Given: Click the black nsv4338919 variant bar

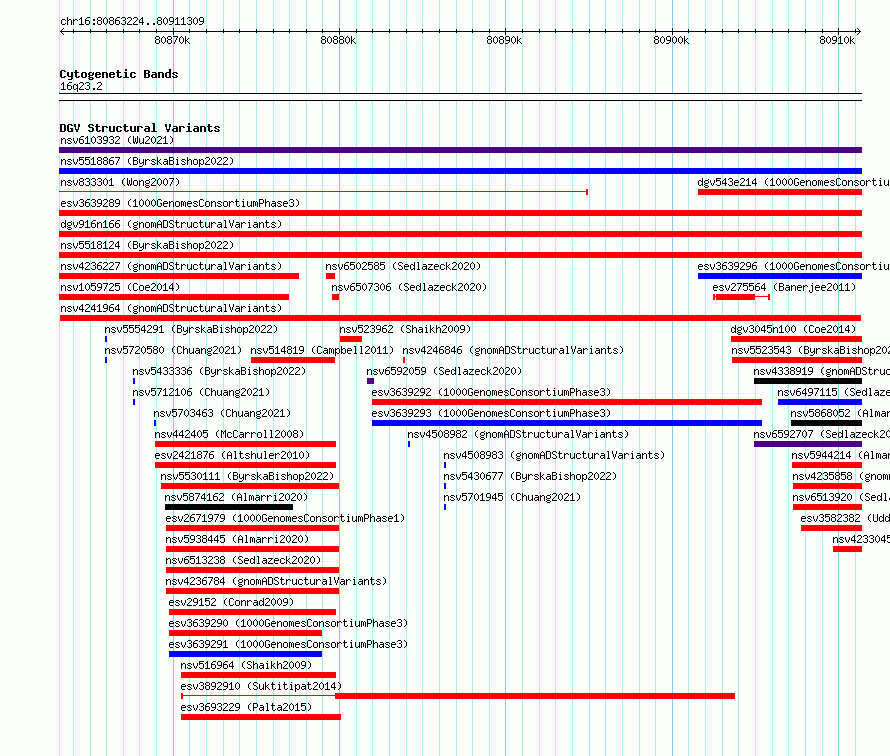Looking at the screenshot, I should pos(808,381).
